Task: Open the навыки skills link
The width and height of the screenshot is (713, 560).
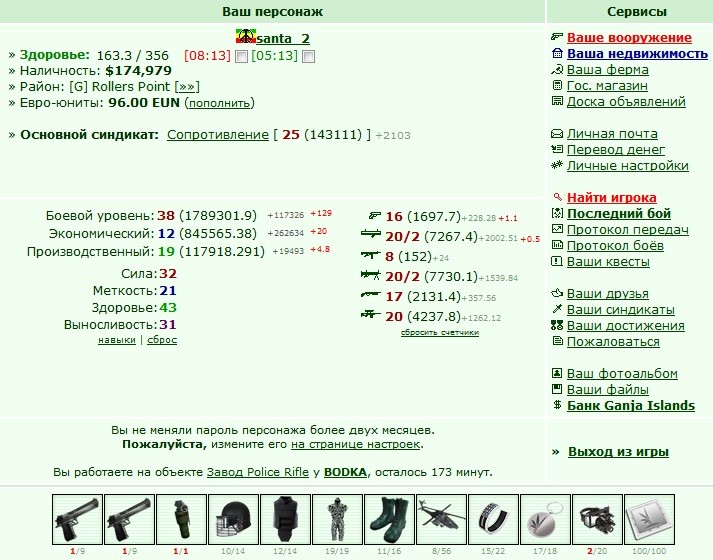Action: pyautogui.click(x=117, y=340)
